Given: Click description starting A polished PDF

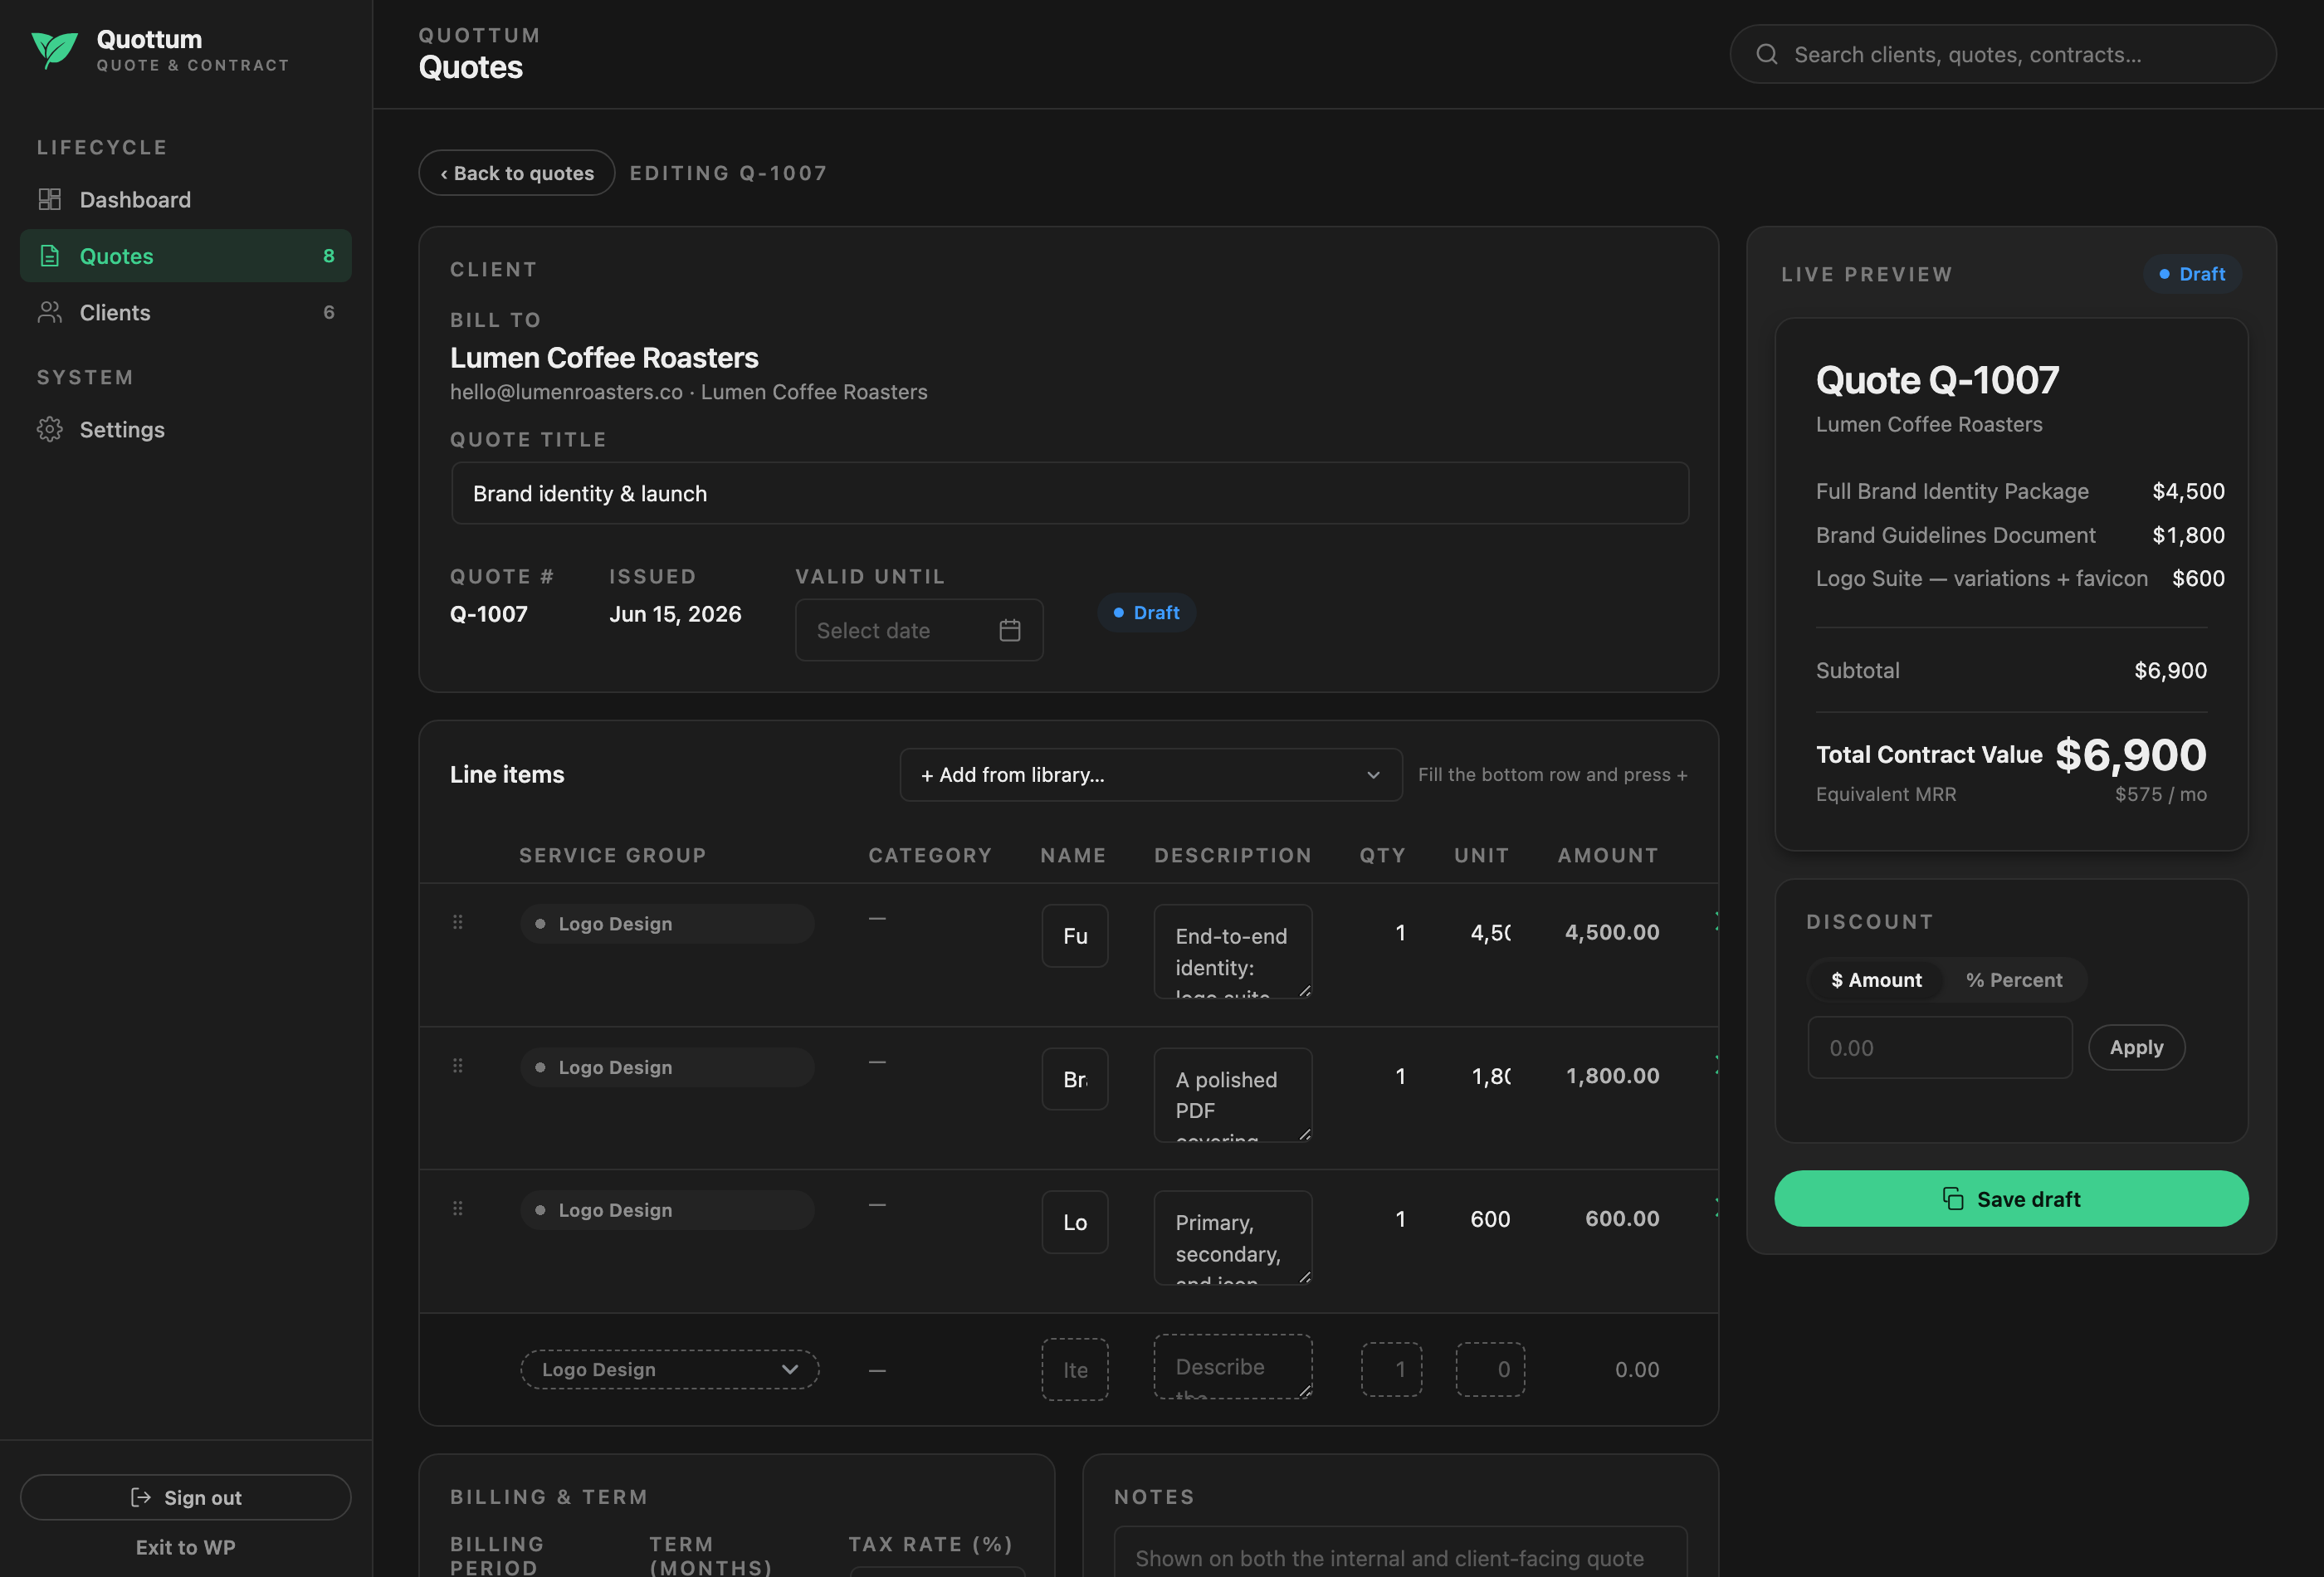Looking at the screenshot, I should tap(1233, 1094).
